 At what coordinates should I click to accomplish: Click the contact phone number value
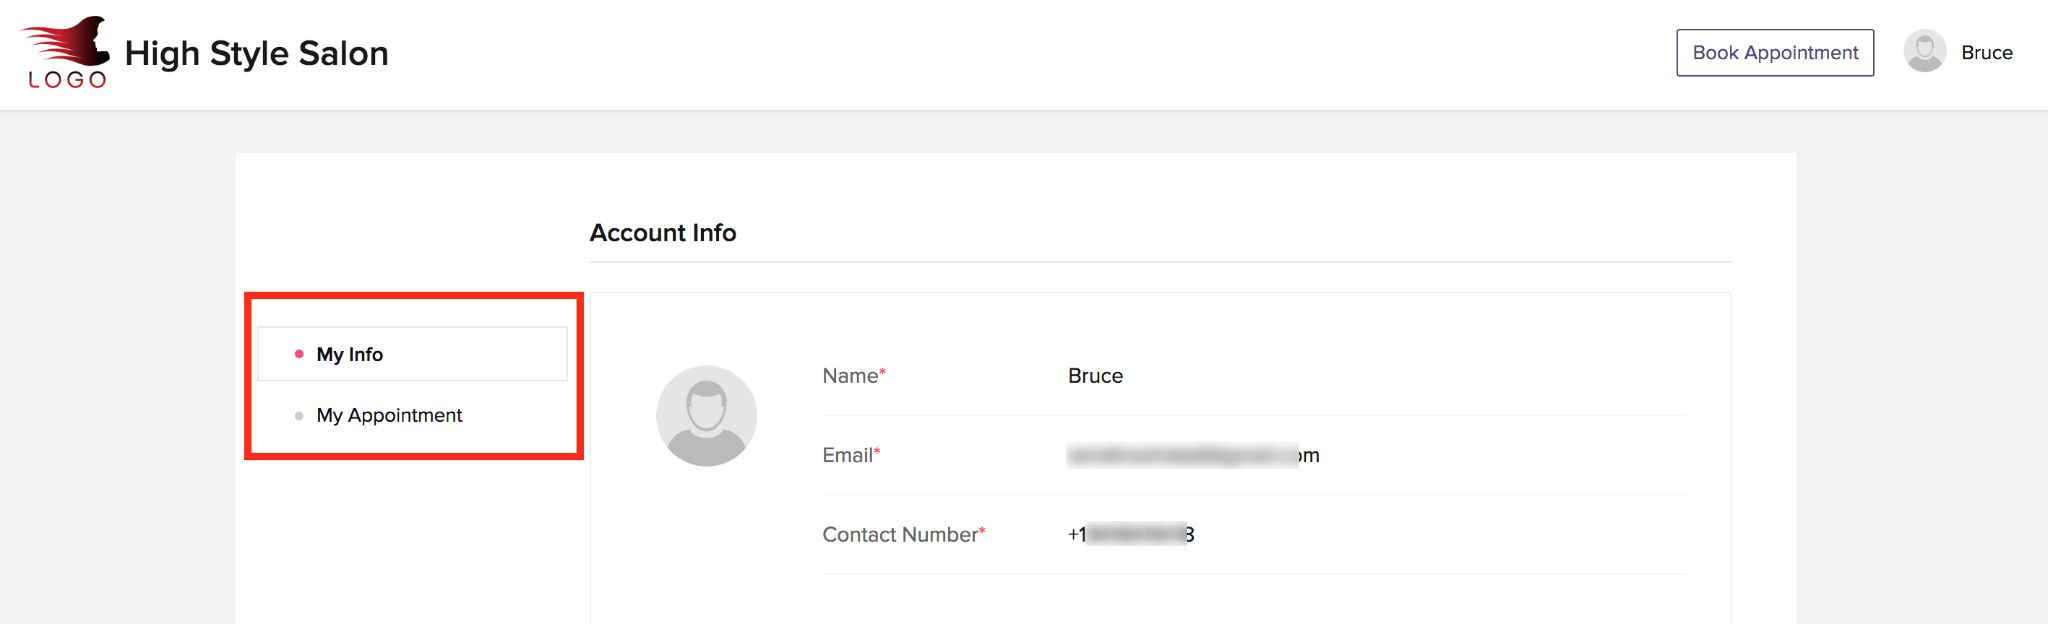(1131, 535)
